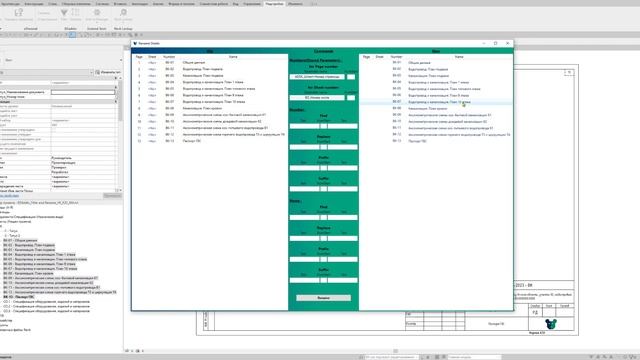
Task: Click Number column header in Old list
Action: [x=169, y=57]
